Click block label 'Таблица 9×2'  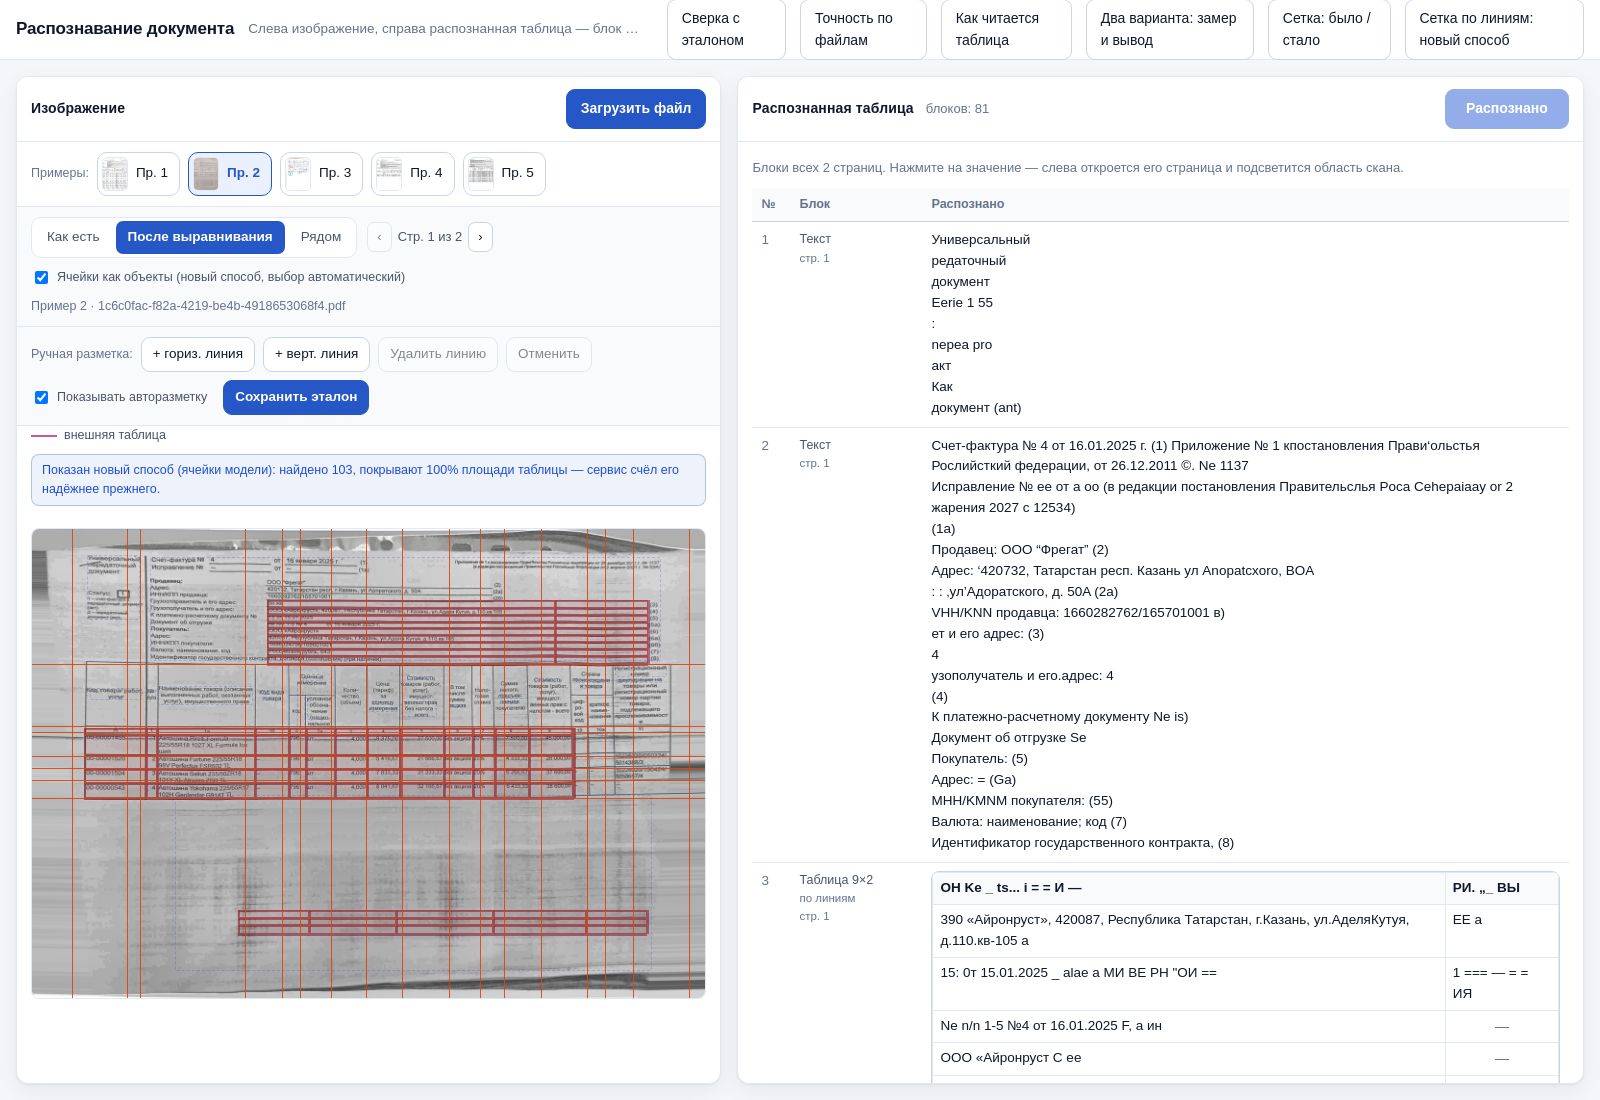(836, 880)
